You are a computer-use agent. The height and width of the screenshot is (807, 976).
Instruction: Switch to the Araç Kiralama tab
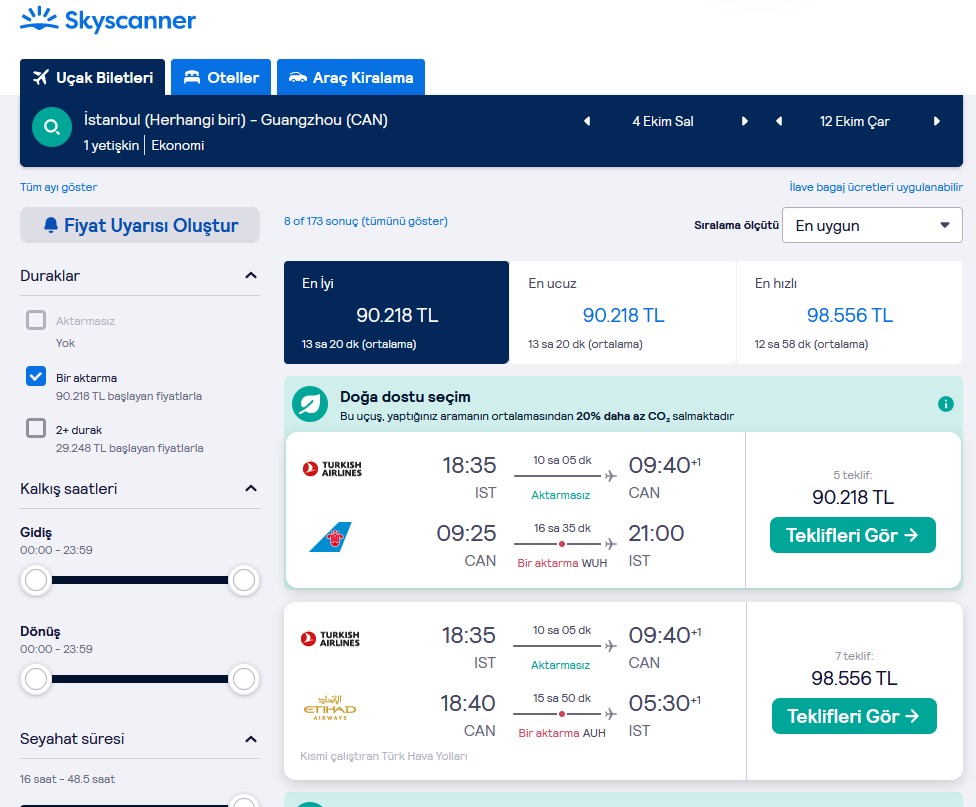pyautogui.click(x=351, y=77)
